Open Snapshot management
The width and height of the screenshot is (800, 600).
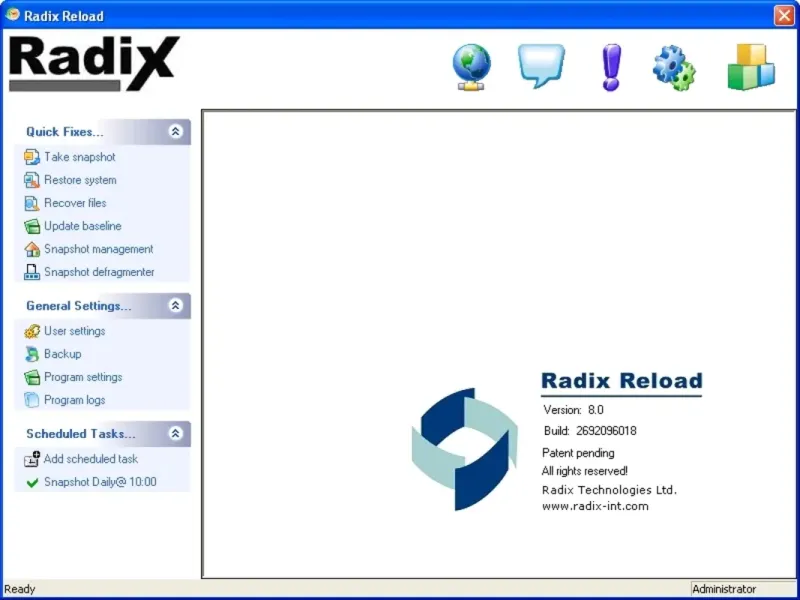[x=98, y=249]
